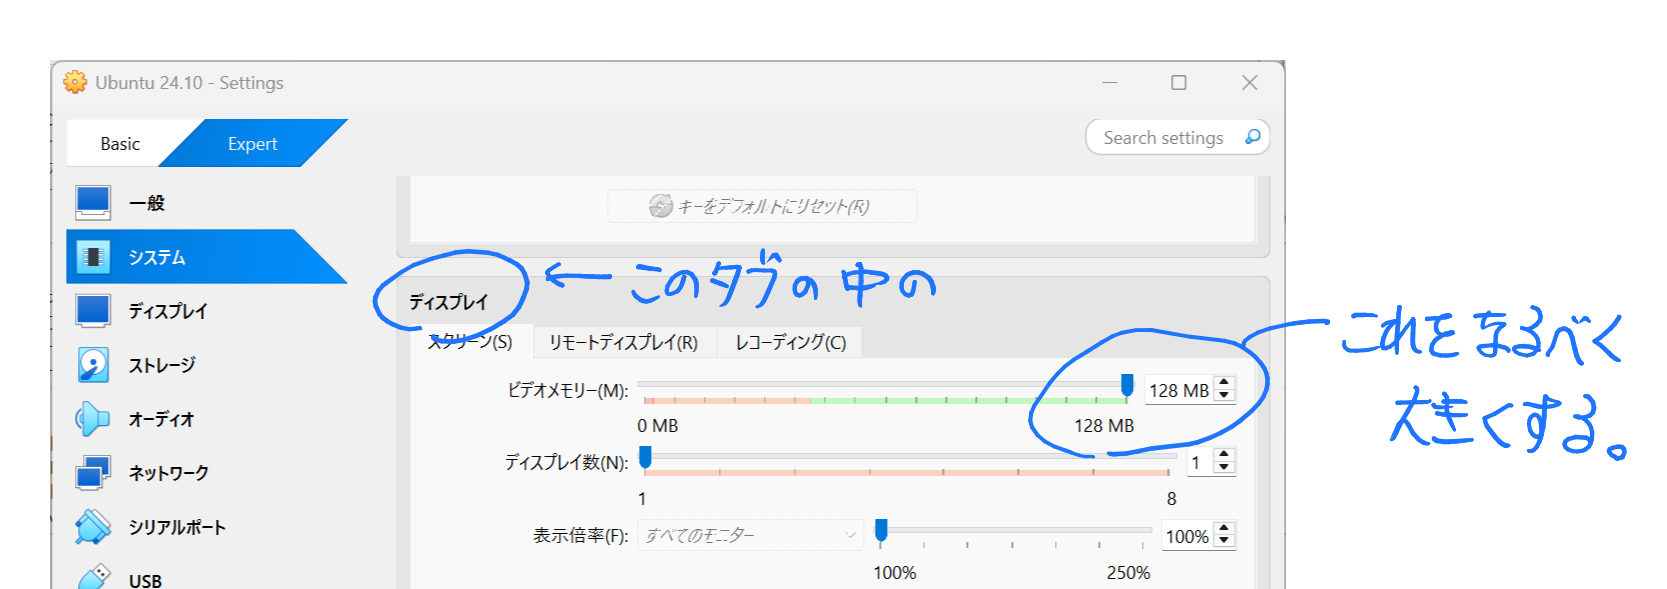This screenshot has width=1667, height=589.
Task: Click the Search settings input field
Action: (1163, 138)
